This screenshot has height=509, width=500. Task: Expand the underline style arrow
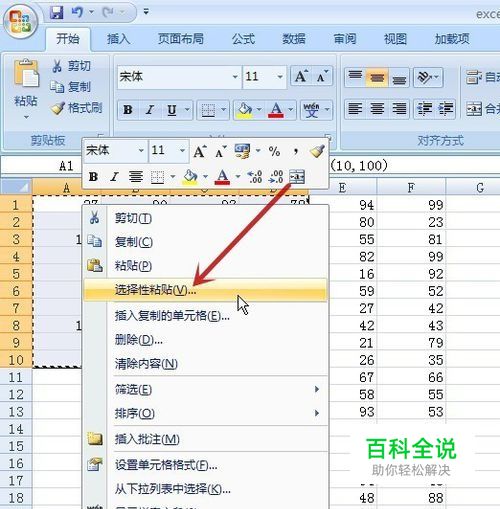point(187,109)
